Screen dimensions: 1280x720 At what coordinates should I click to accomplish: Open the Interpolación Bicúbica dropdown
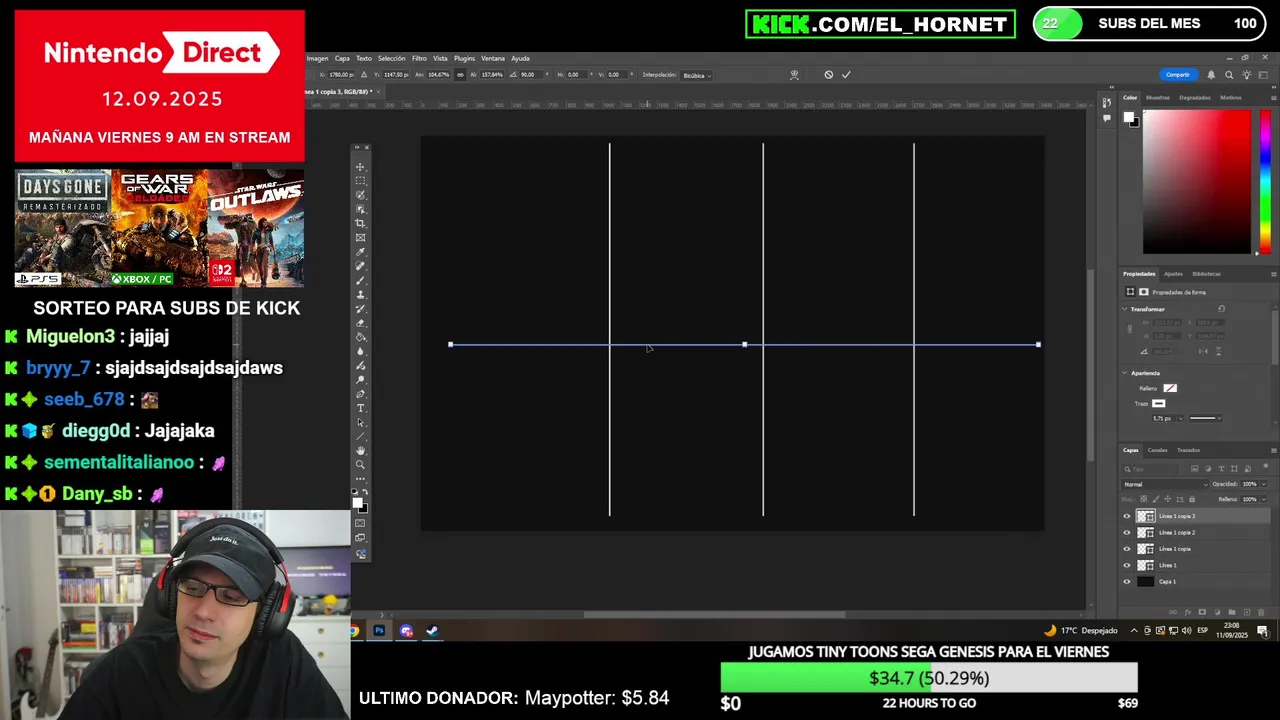point(694,75)
